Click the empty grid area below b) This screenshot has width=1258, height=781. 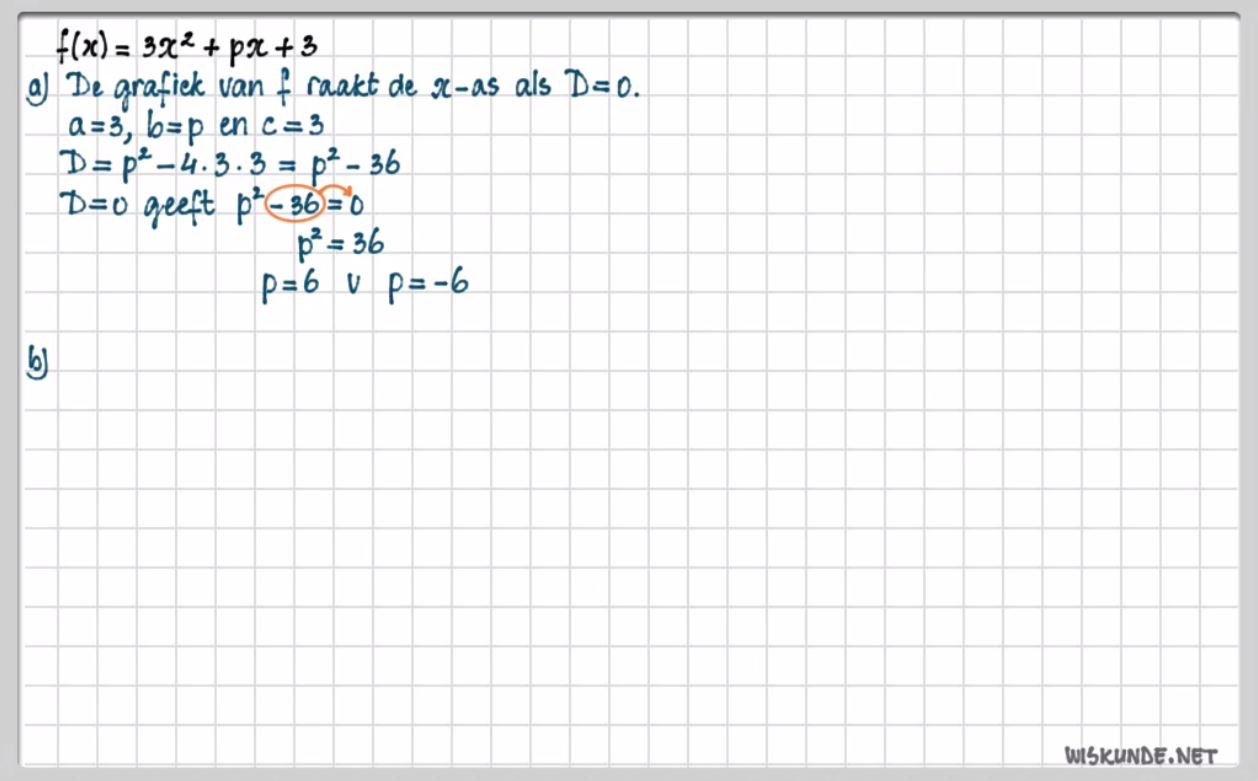pyautogui.click(x=400, y=500)
